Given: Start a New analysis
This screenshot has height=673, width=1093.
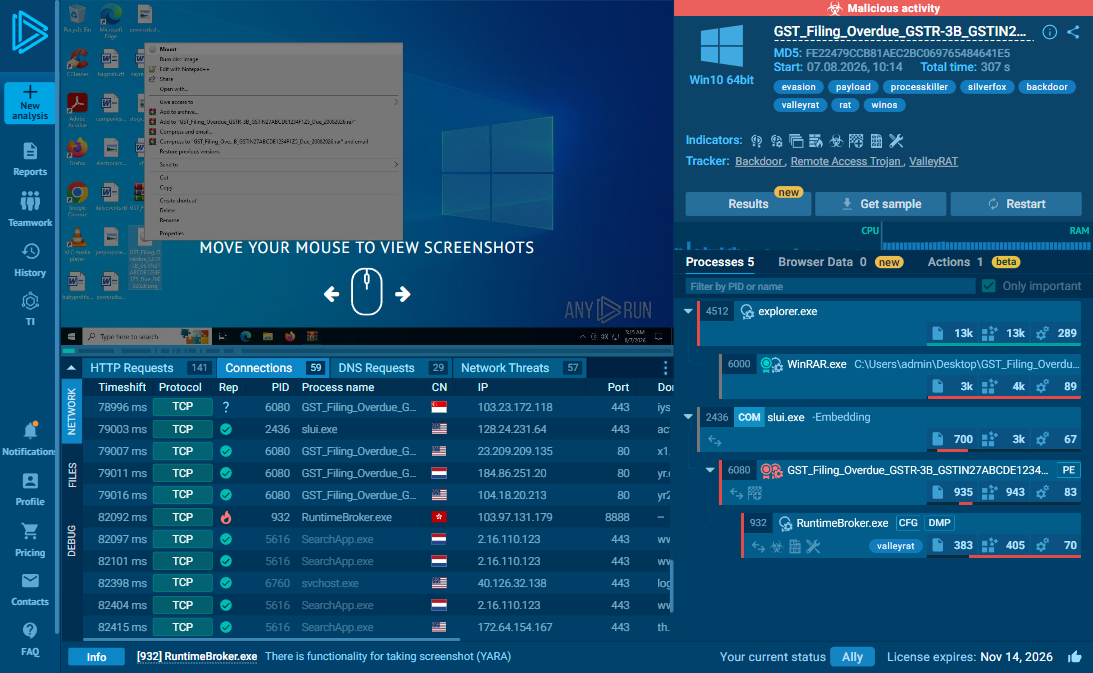Looking at the screenshot, I should pyautogui.click(x=29, y=103).
